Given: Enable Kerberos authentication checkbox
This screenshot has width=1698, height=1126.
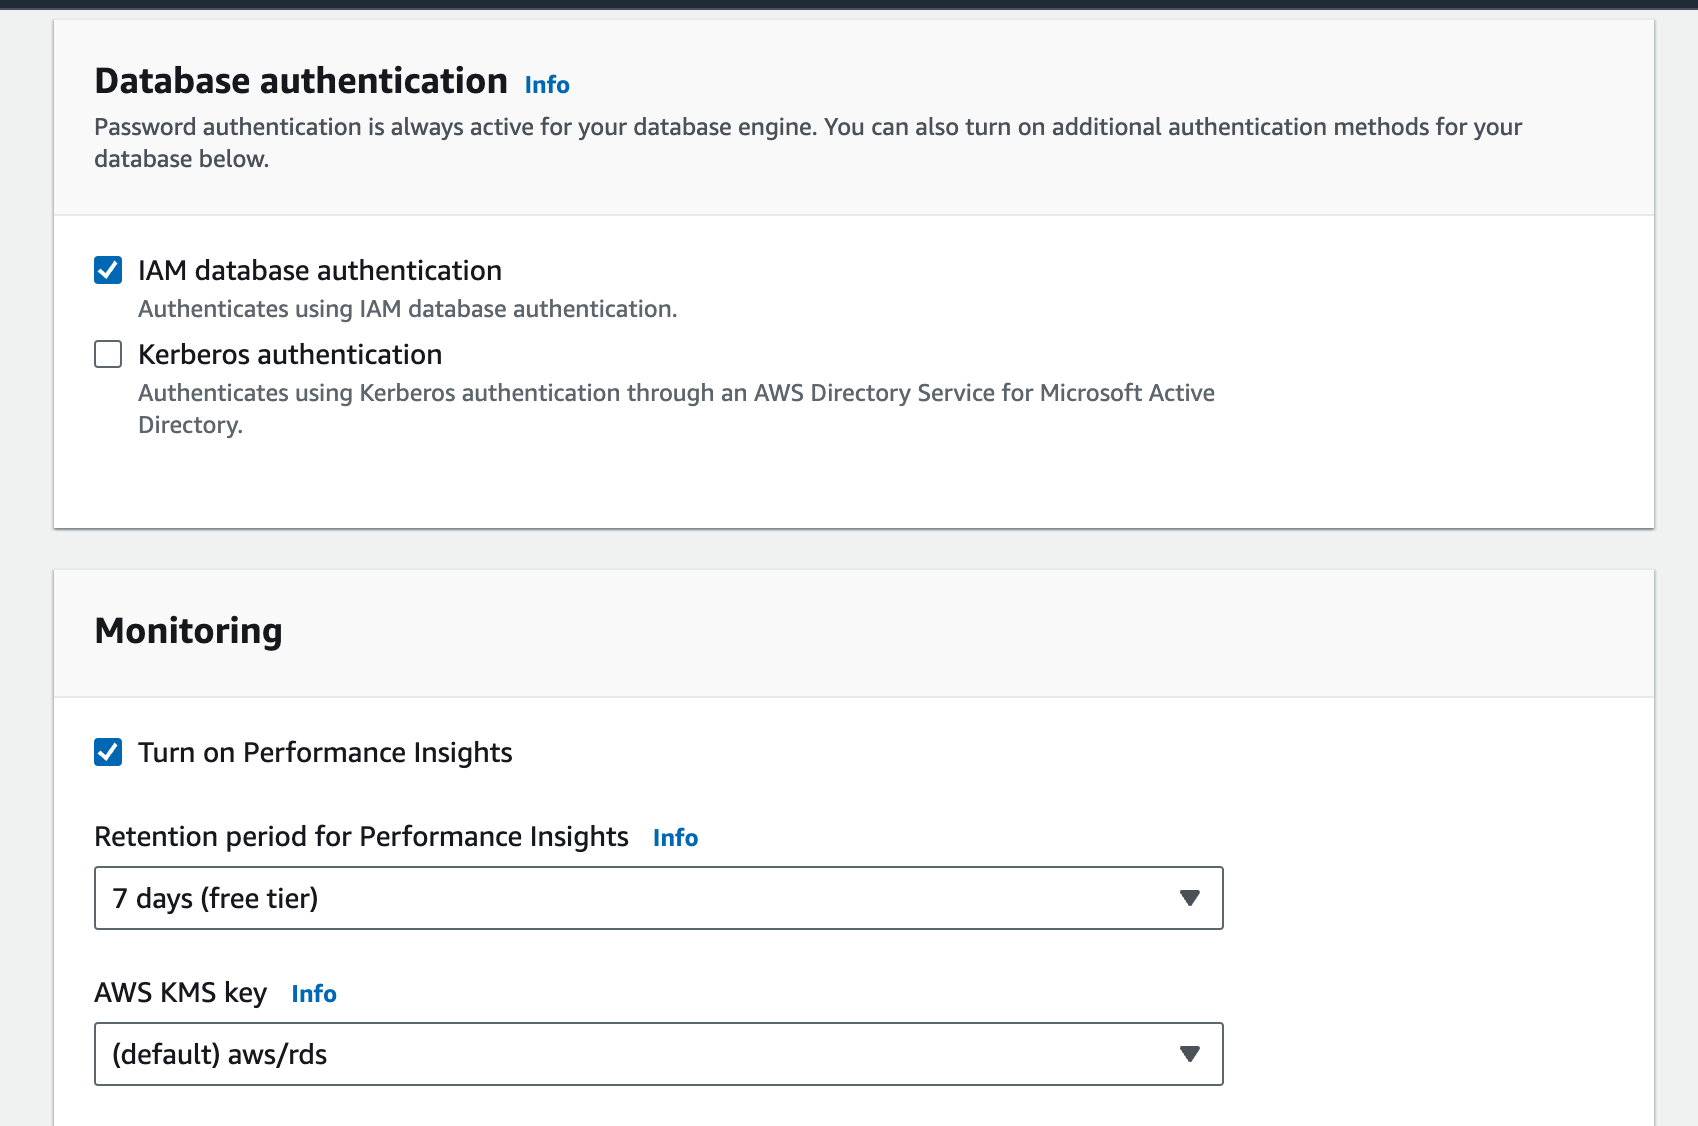Looking at the screenshot, I should coord(108,354).
